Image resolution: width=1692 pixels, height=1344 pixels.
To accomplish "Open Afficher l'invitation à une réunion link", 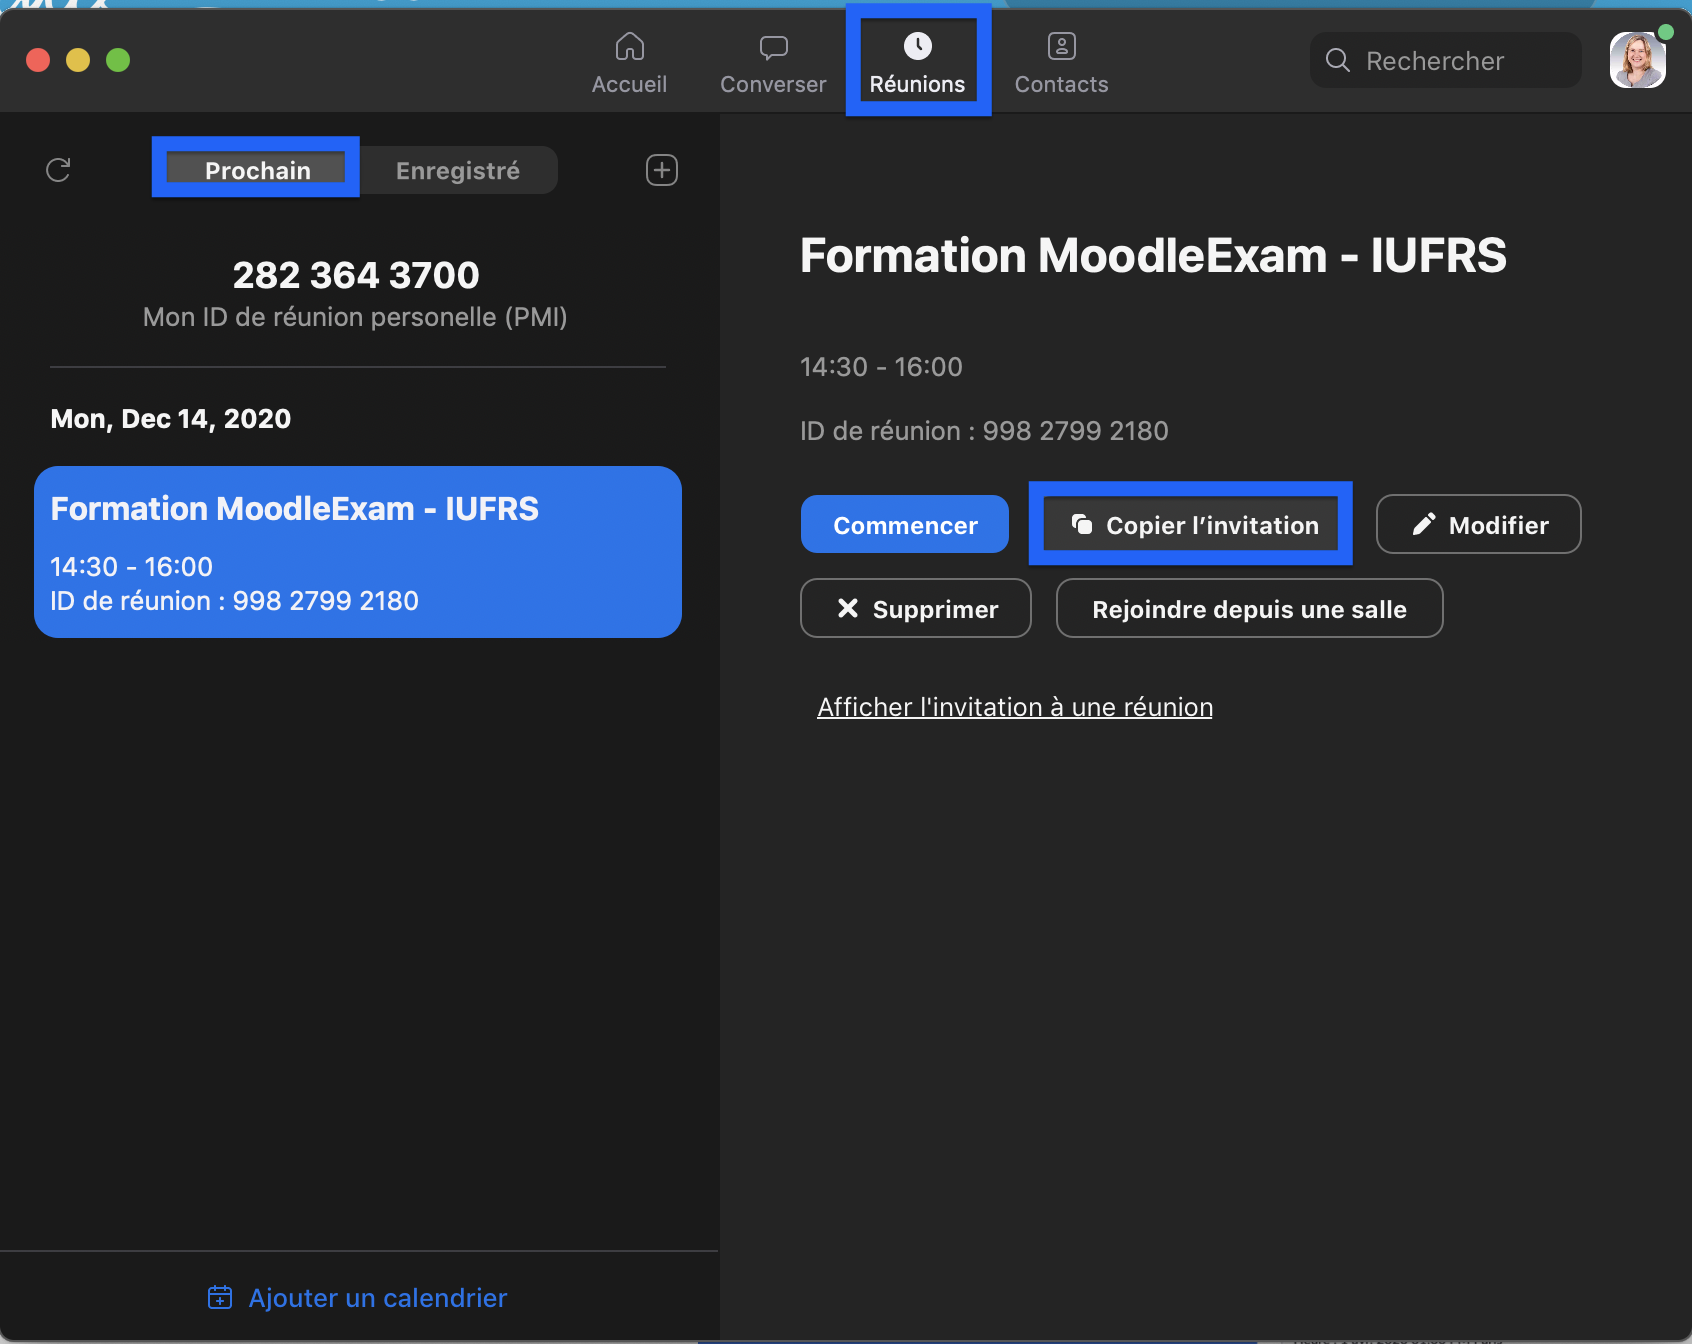I will (x=1014, y=707).
